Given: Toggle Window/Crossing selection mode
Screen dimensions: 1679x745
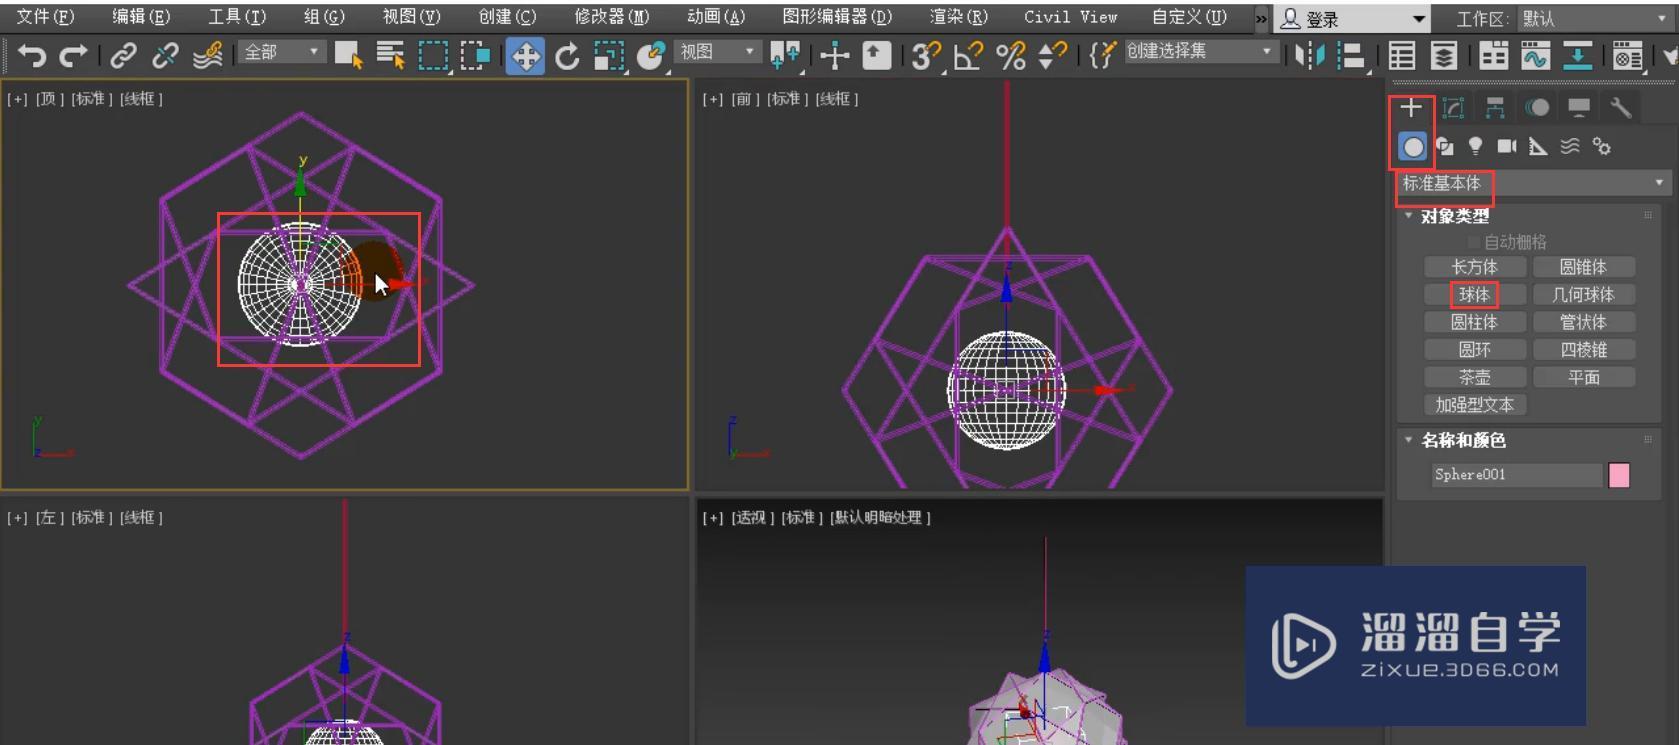Looking at the screenshot, I should click(x=475, y=55).
